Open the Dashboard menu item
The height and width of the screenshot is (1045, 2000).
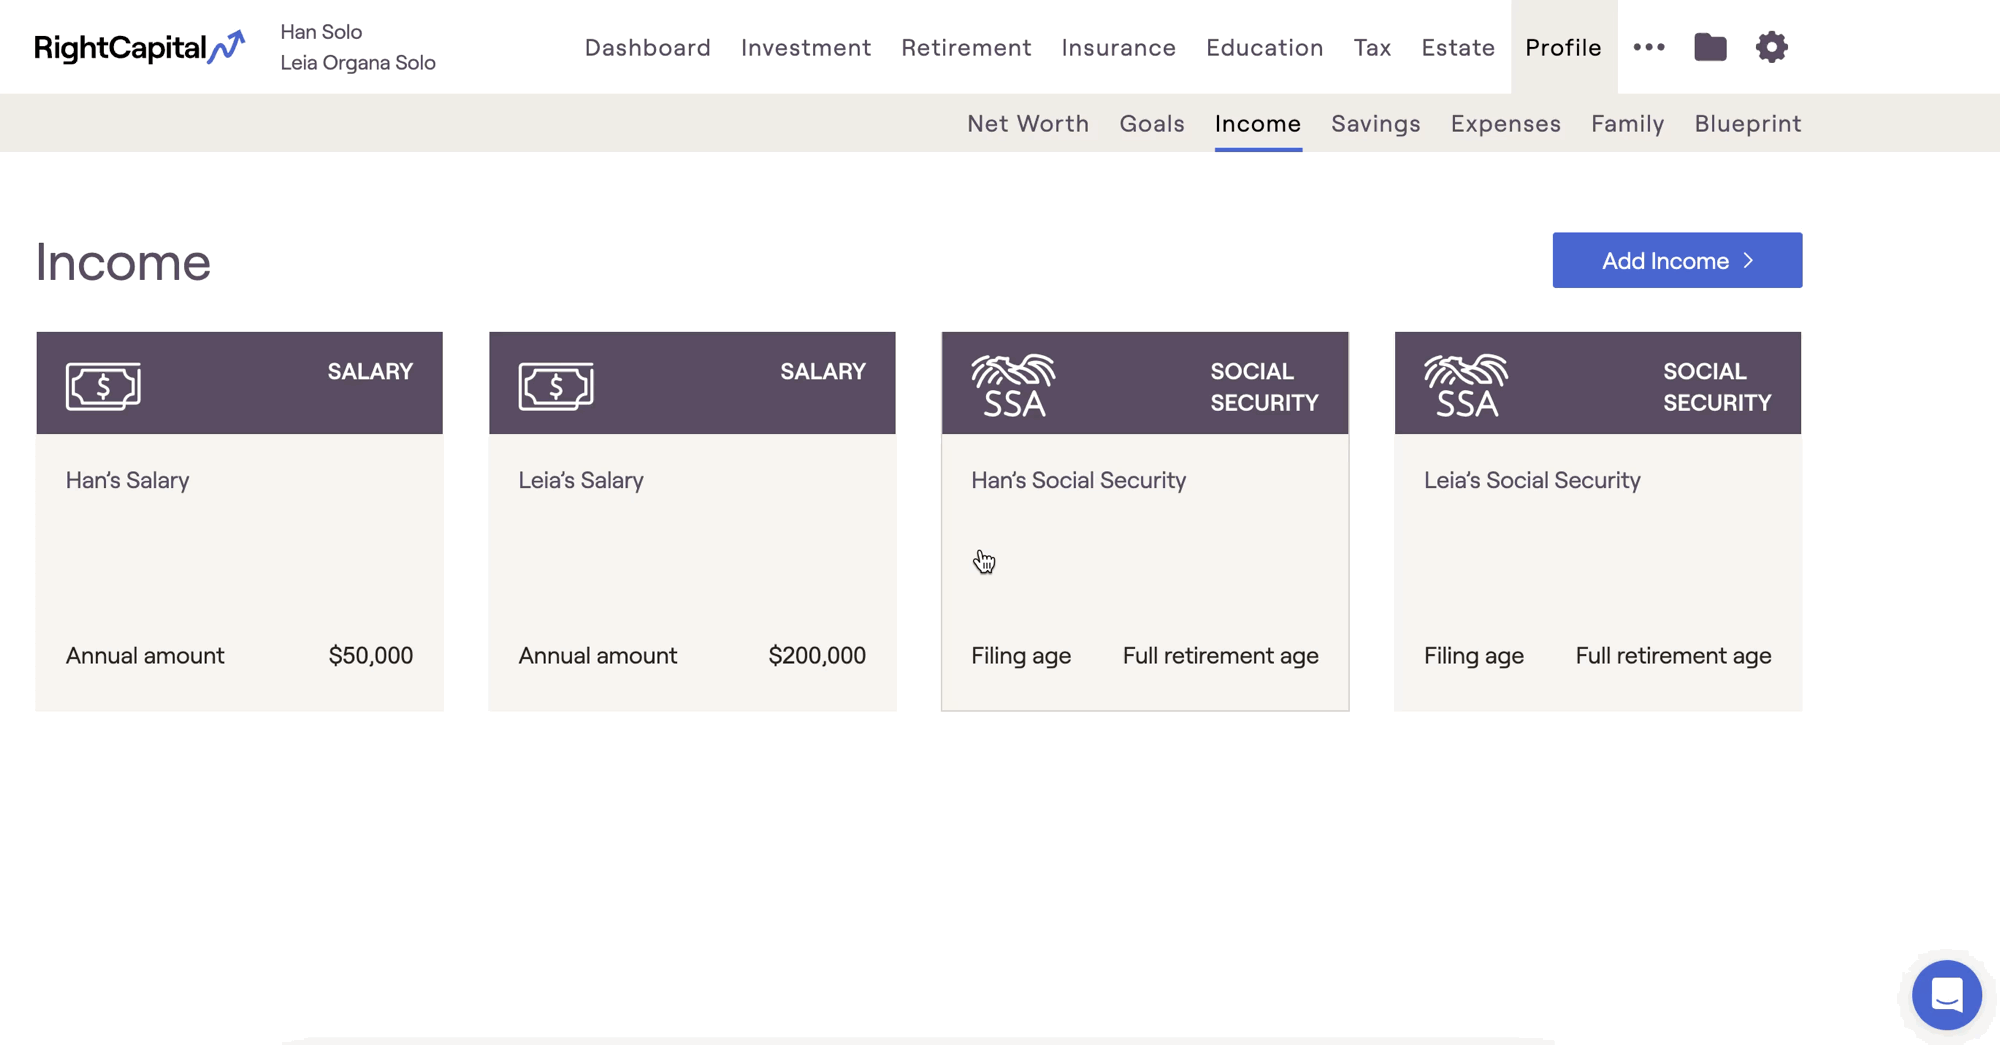(x=647, y=47)
